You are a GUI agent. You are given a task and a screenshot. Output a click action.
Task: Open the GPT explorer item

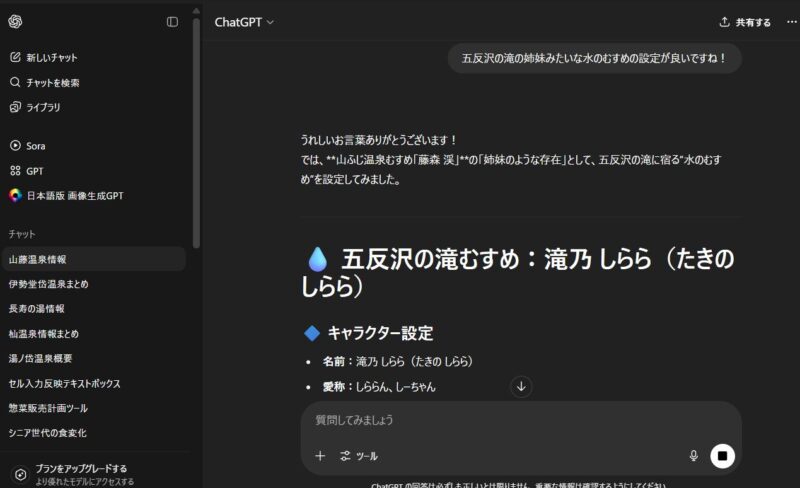tap(27, 171)
